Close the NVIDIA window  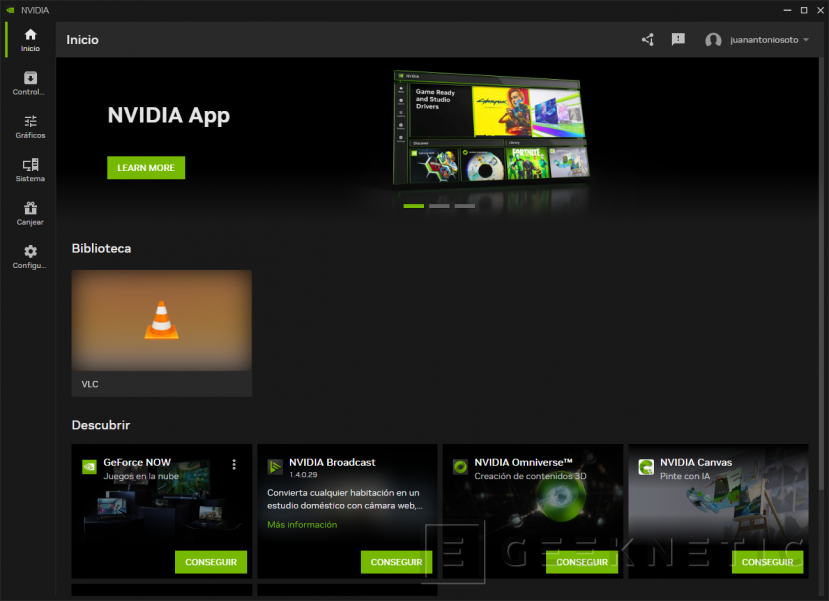(820, 10)
